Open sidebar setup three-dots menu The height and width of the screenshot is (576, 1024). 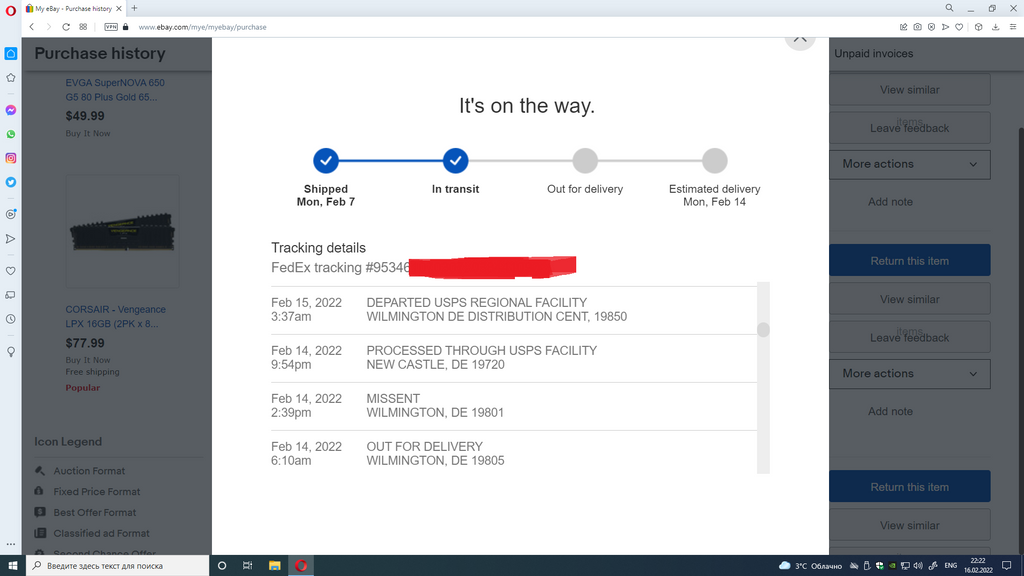(x=10, y=544)
